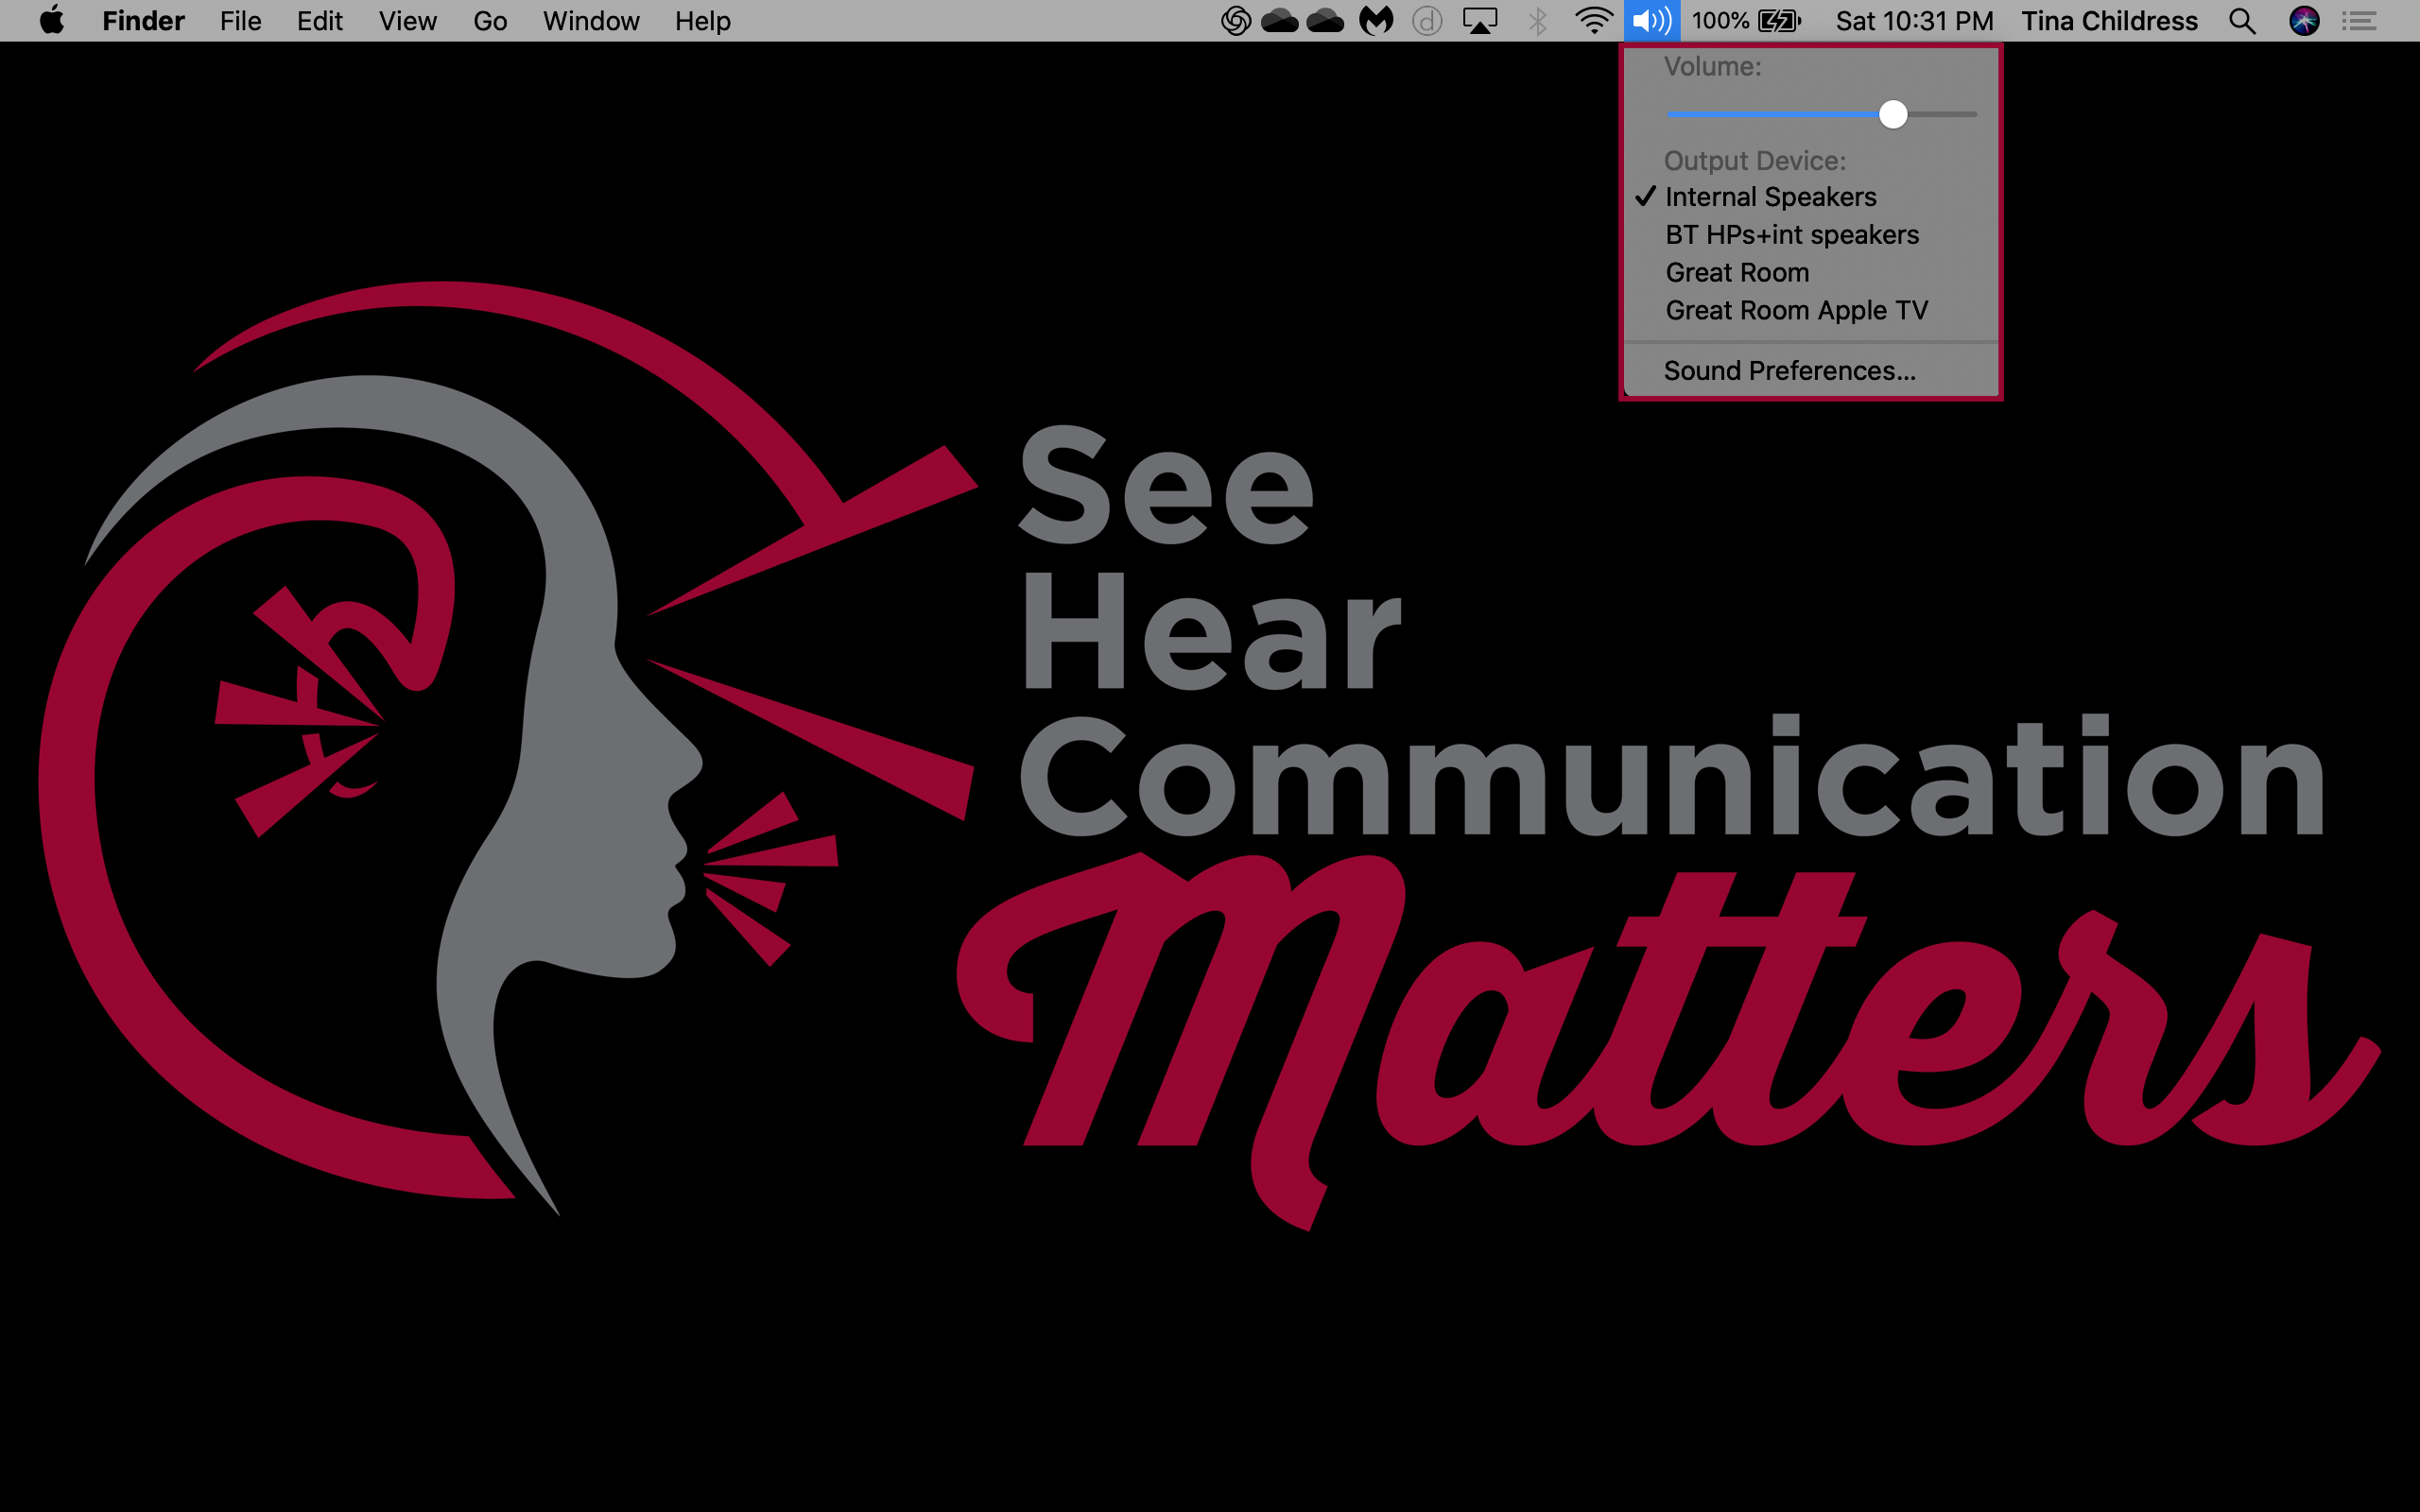This screenshot has height=1512, width=2420.
Task: Open the Finder Go menu
Action: click(490, 20)
